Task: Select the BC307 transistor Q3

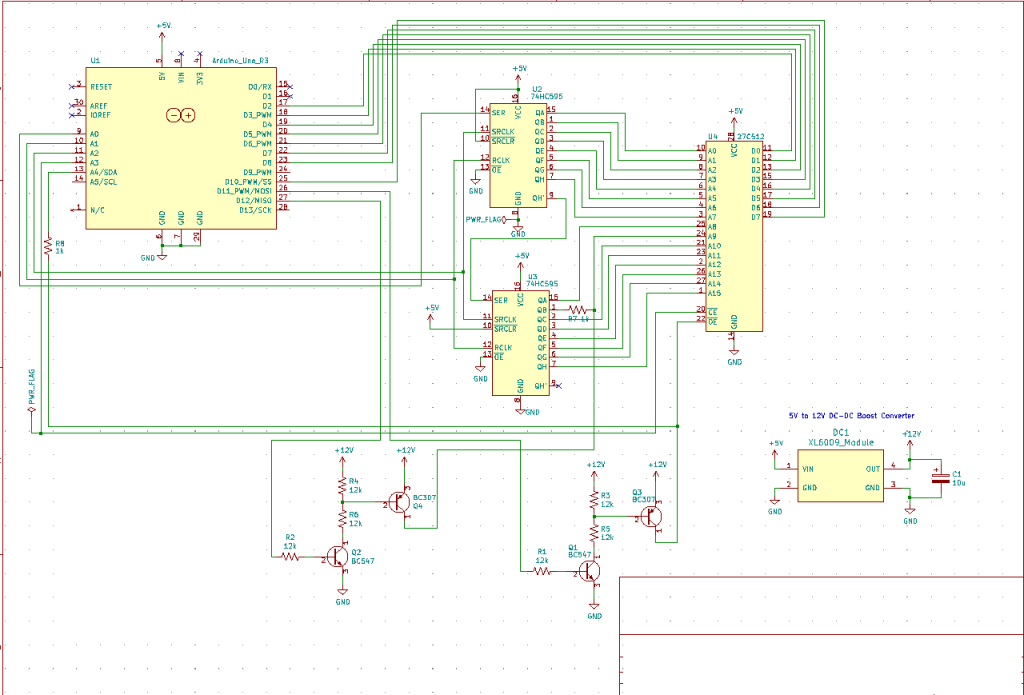Action: (x=654, y=516)
